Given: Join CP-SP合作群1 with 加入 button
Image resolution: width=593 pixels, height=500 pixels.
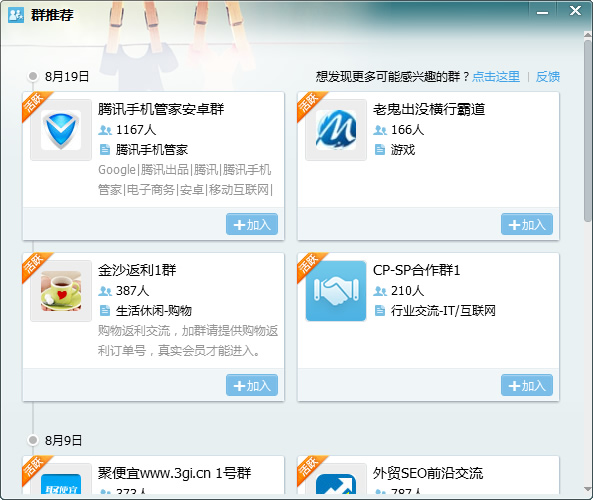Looking at the screenshot, I should click(x=527, y=385).
